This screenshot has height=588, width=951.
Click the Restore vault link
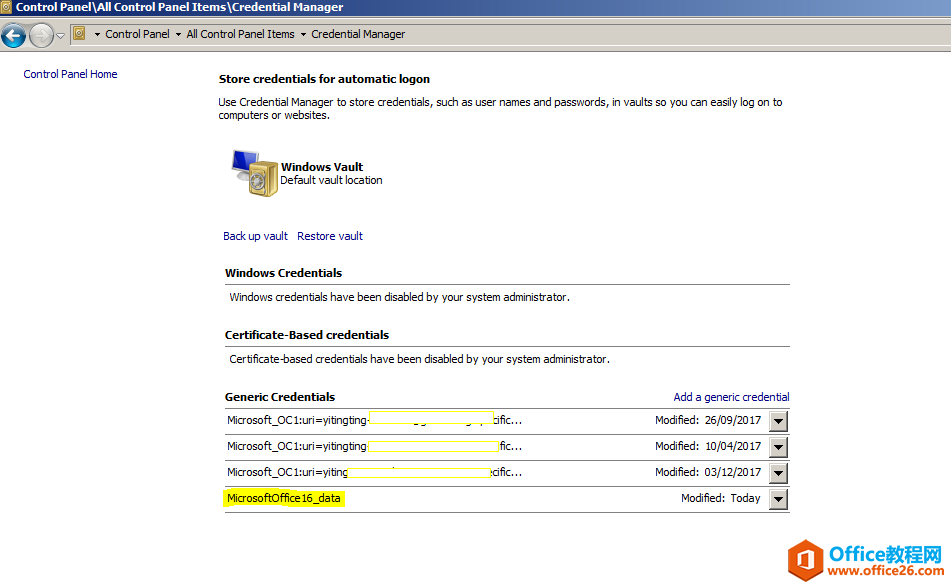coord(330,236)
